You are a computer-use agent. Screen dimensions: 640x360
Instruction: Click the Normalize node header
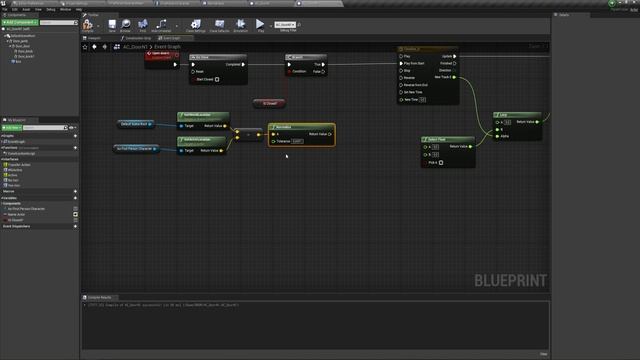(x=302, y=127)
